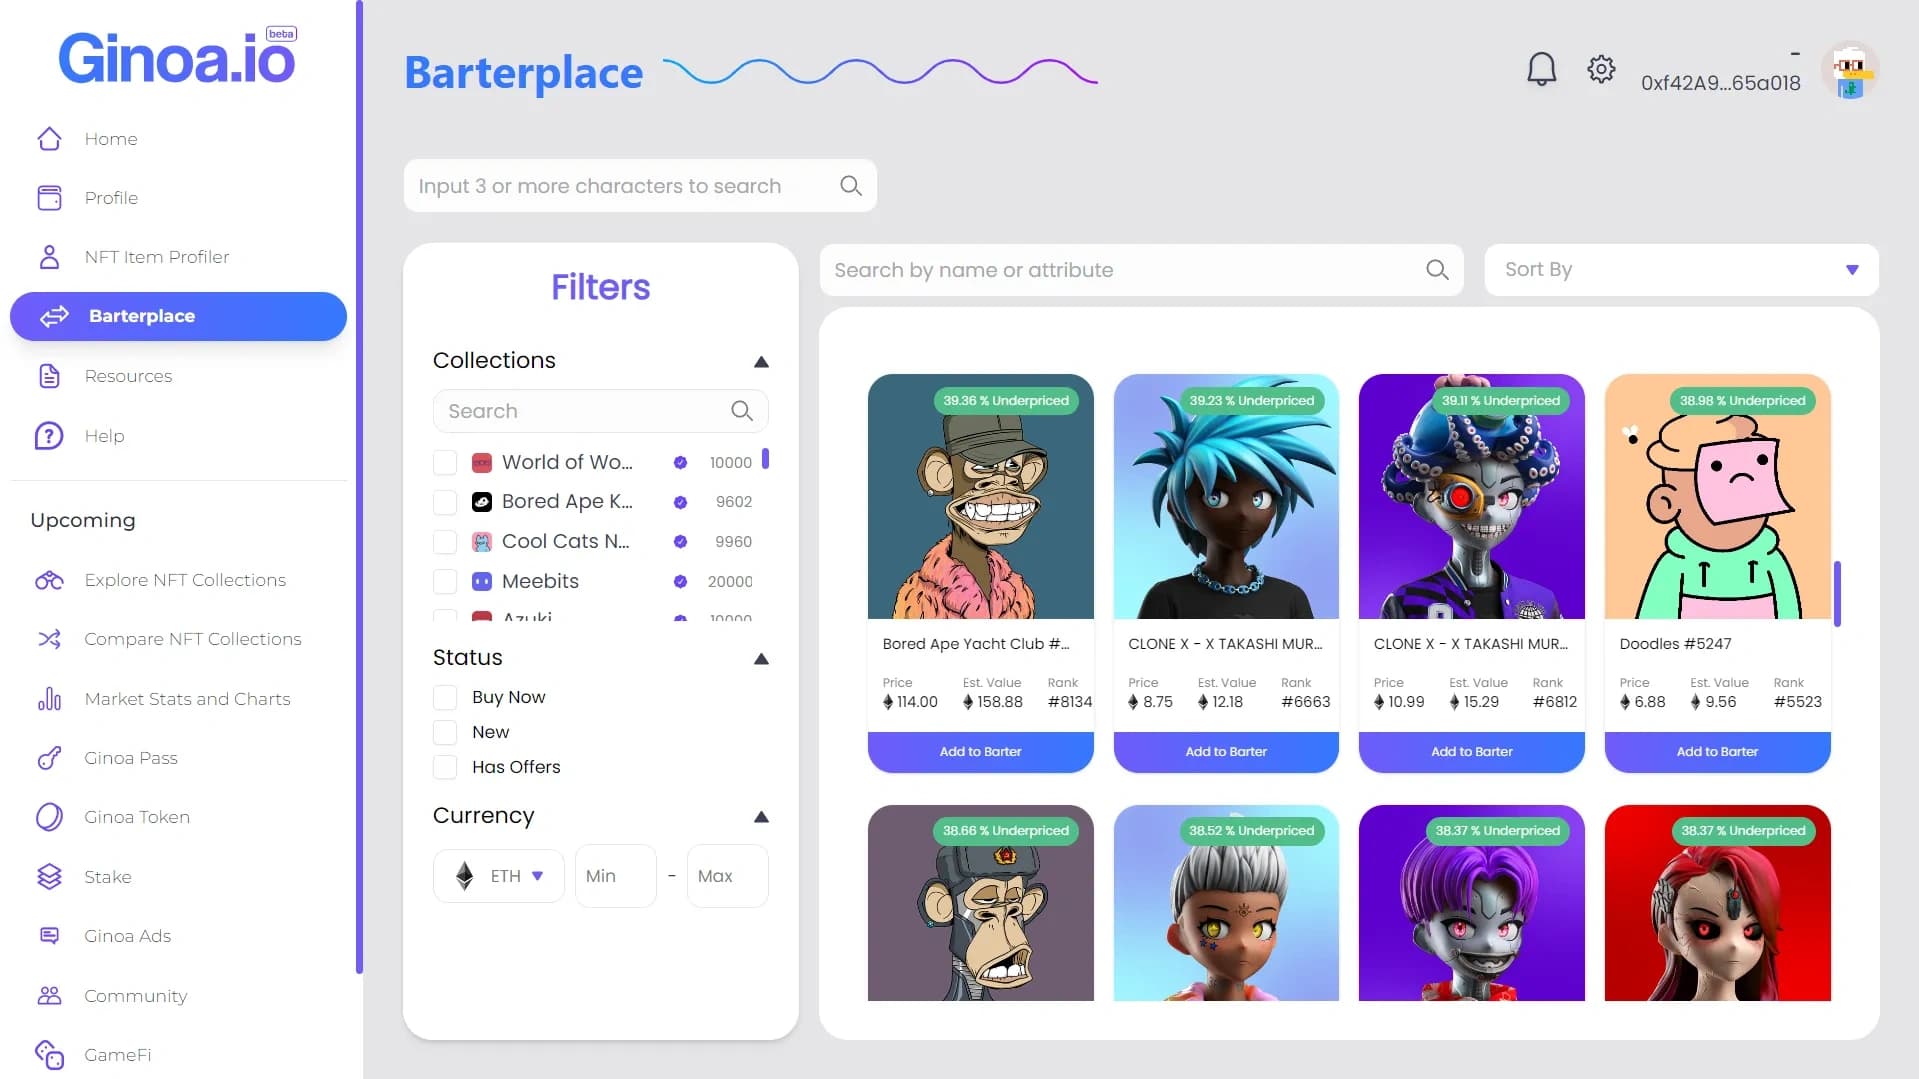Click the Help question mark icon
This screenshot has height=1079, width=1919.
49,436
